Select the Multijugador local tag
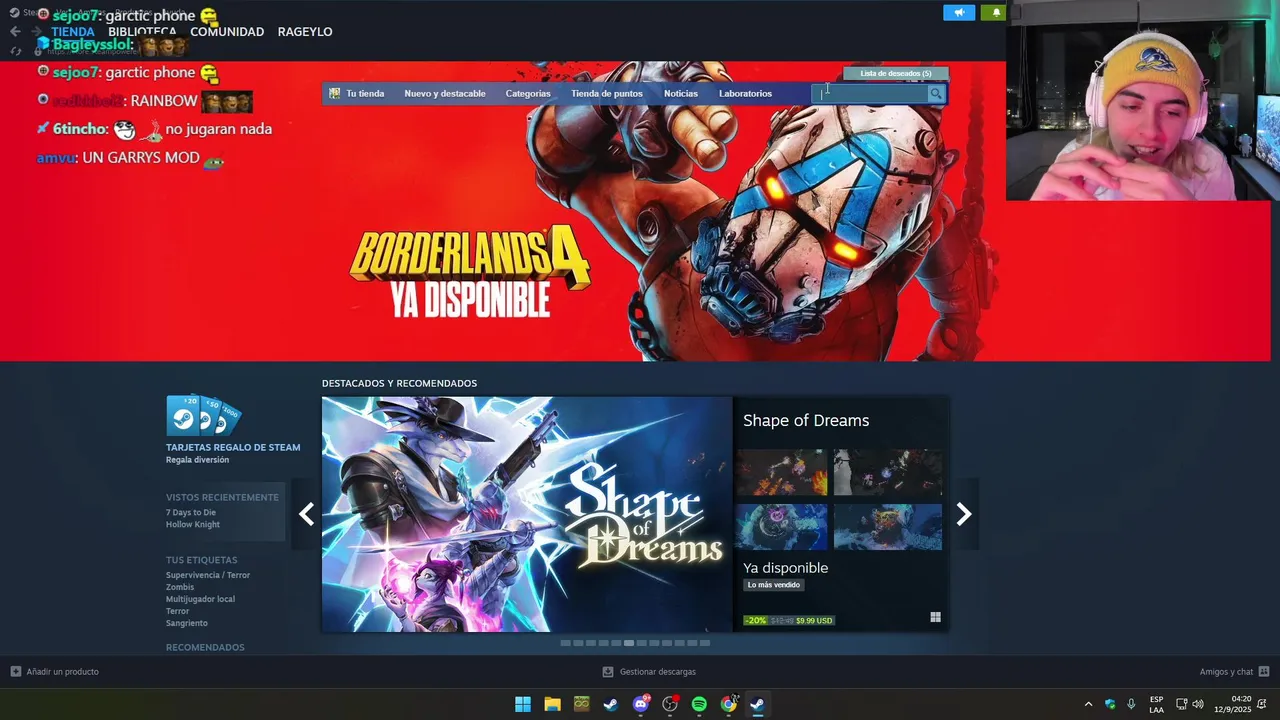This screenshot has width=1280, height=720. point(200,599)
